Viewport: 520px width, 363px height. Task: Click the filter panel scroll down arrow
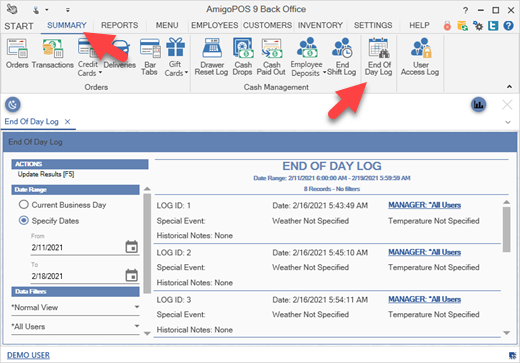click(147, 333)
